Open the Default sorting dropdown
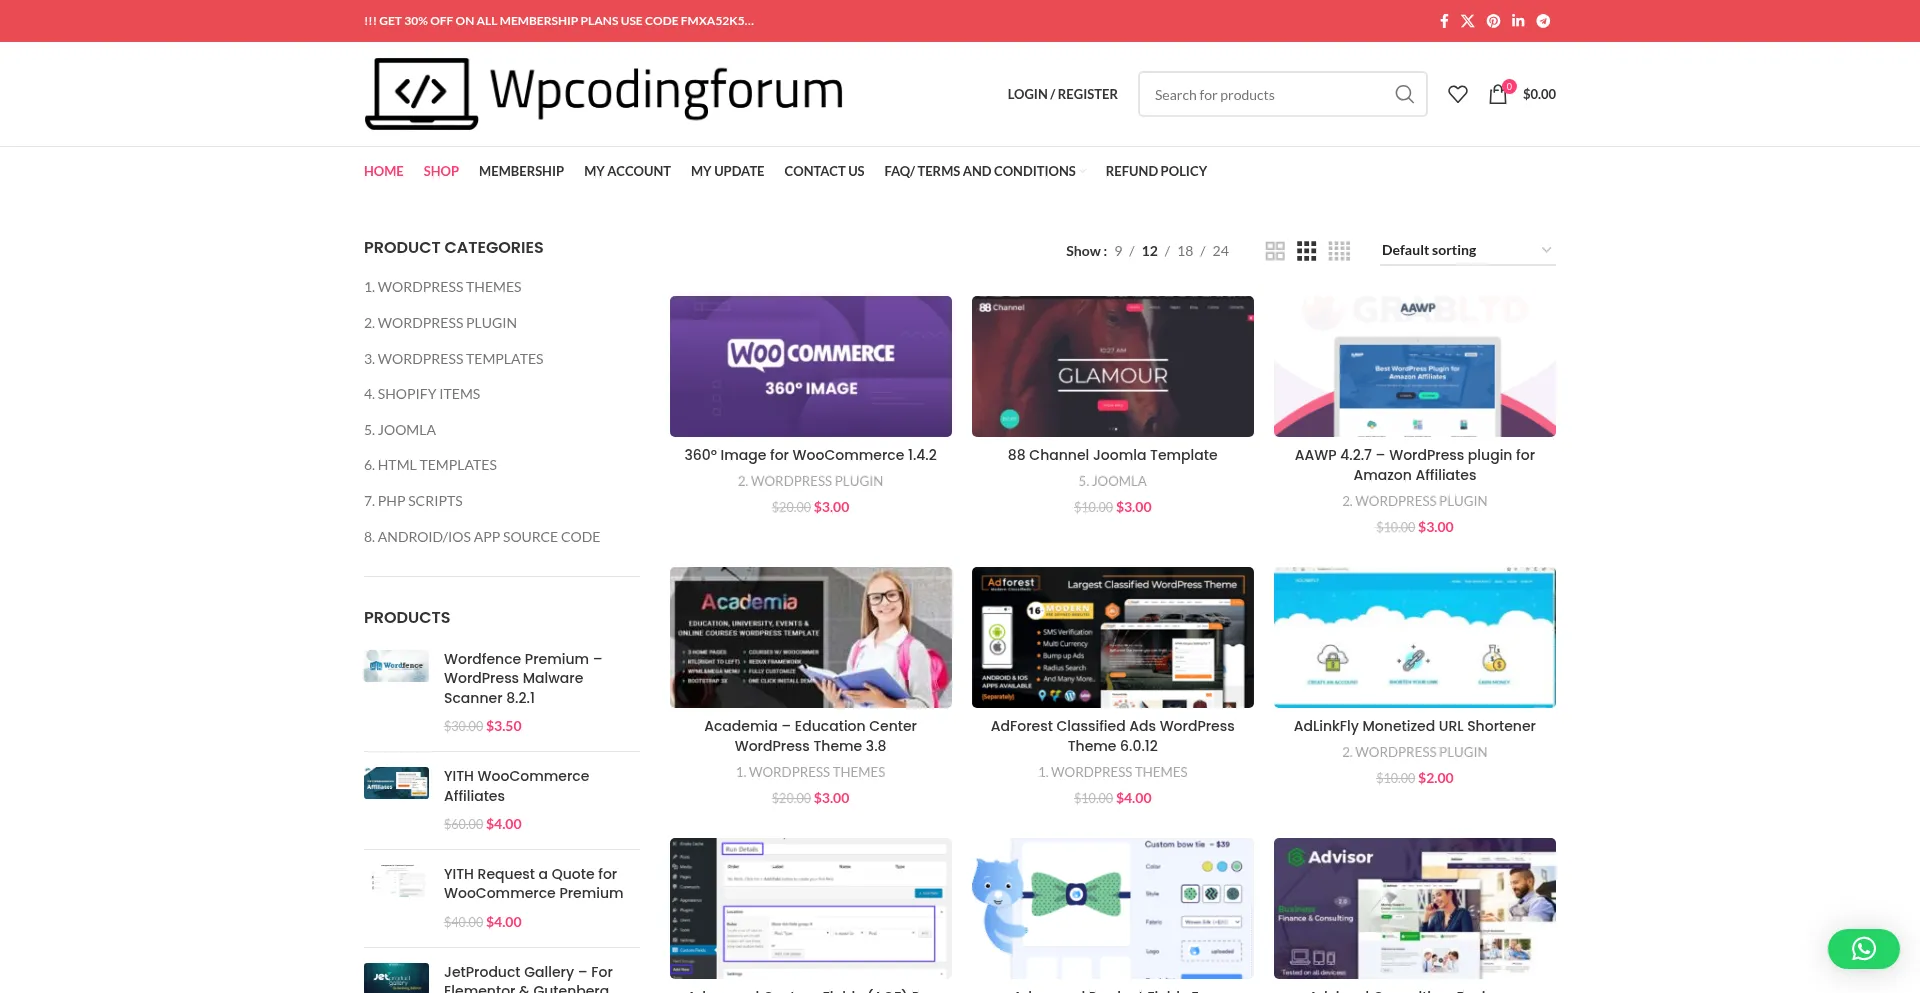This screenshot has width=1920, height=993. pyautogui.click(x=1468, y=251)
